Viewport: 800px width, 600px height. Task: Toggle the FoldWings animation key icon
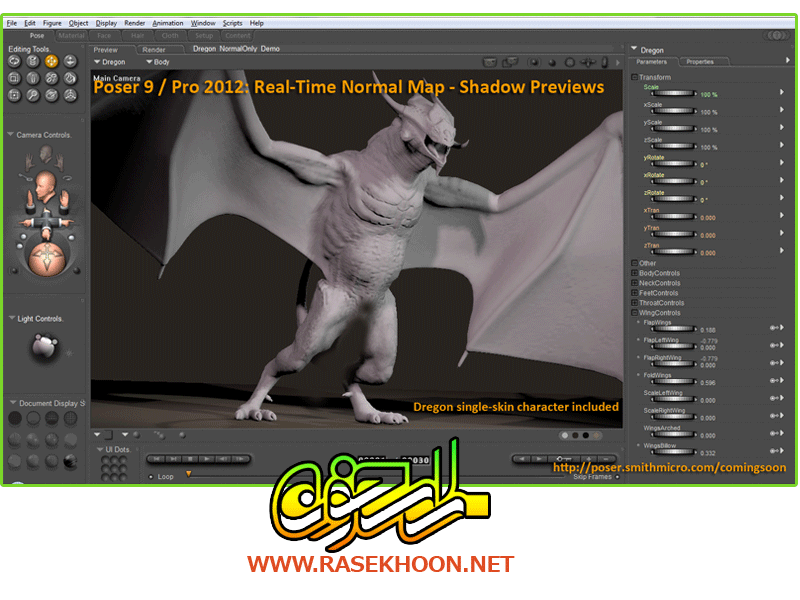773,381
